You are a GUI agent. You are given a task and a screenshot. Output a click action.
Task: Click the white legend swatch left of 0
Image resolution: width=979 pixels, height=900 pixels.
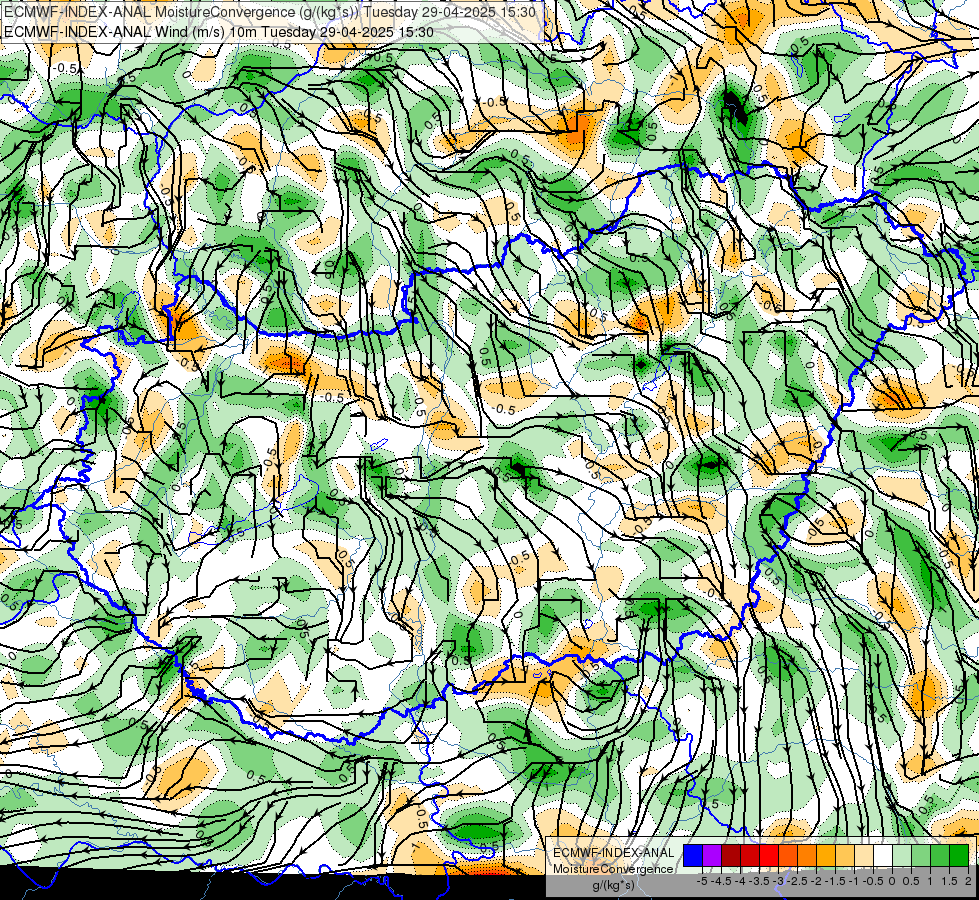[883, 855]
